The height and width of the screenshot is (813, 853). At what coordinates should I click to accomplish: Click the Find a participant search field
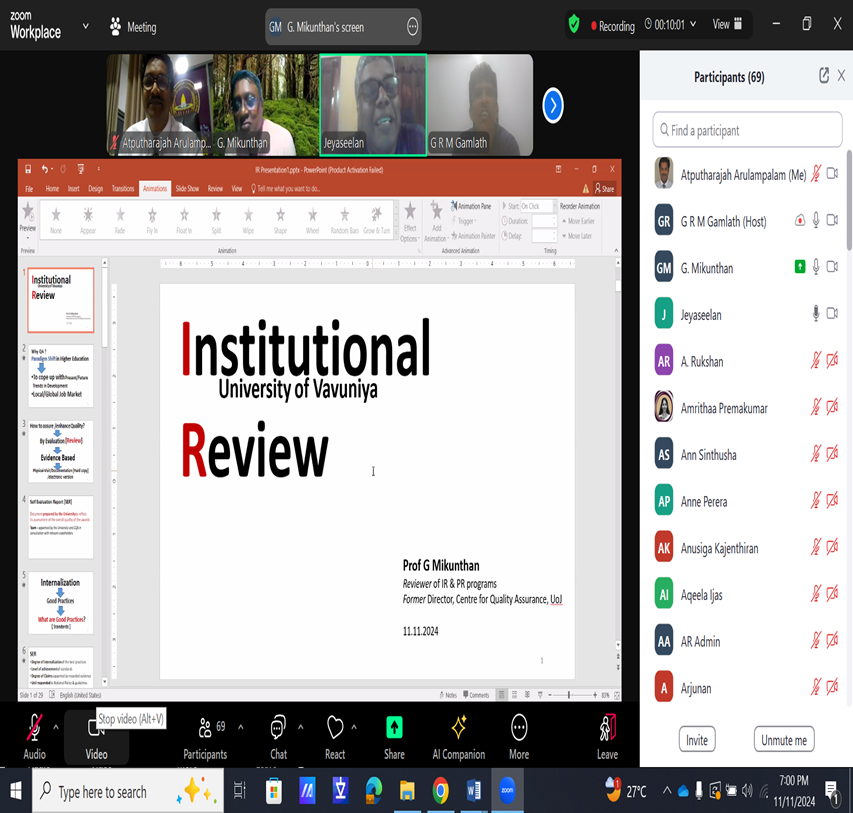point(747,130)
